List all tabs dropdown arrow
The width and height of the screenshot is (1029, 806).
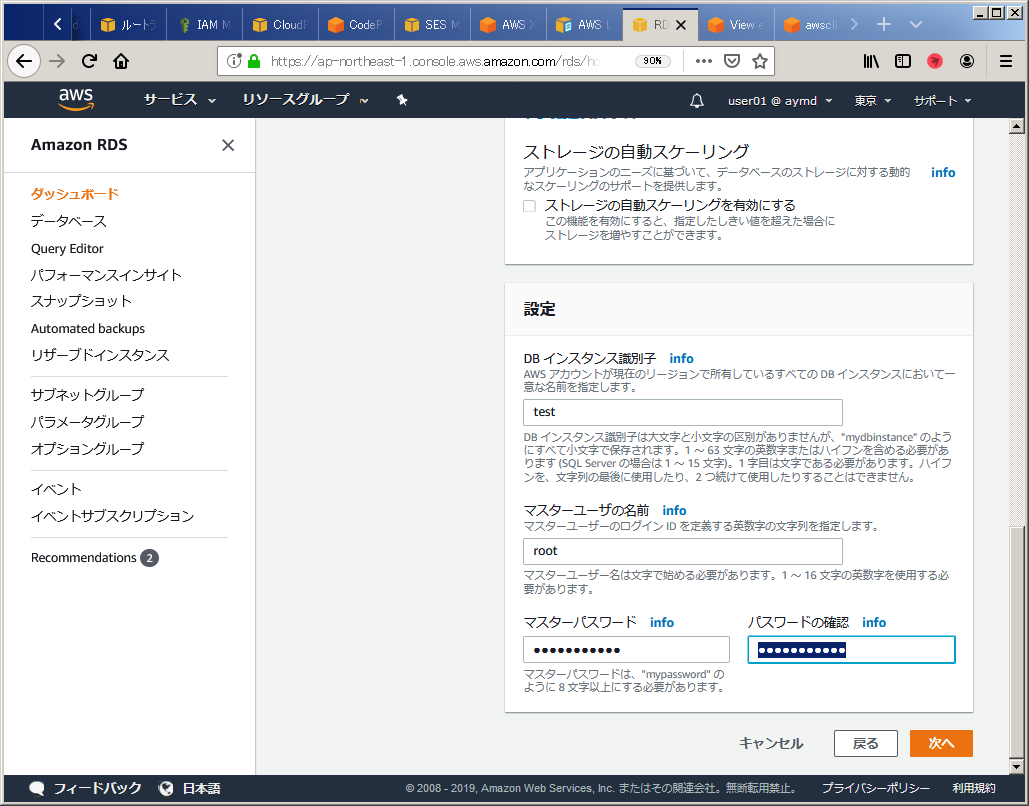[x=916, y=24]
